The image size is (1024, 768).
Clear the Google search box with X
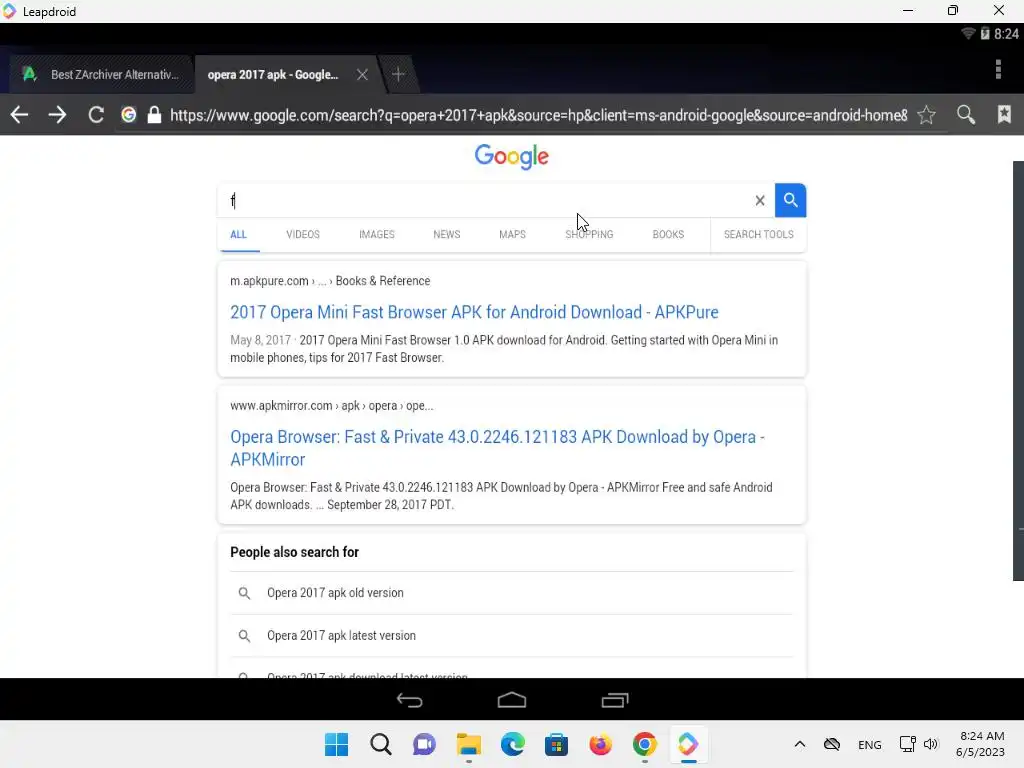click(x=760, y=200)
